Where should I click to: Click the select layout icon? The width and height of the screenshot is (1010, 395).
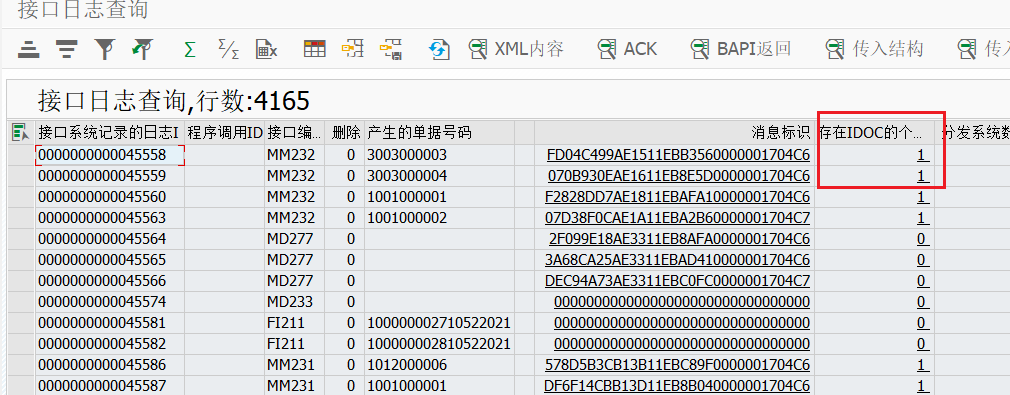point(352,49)
